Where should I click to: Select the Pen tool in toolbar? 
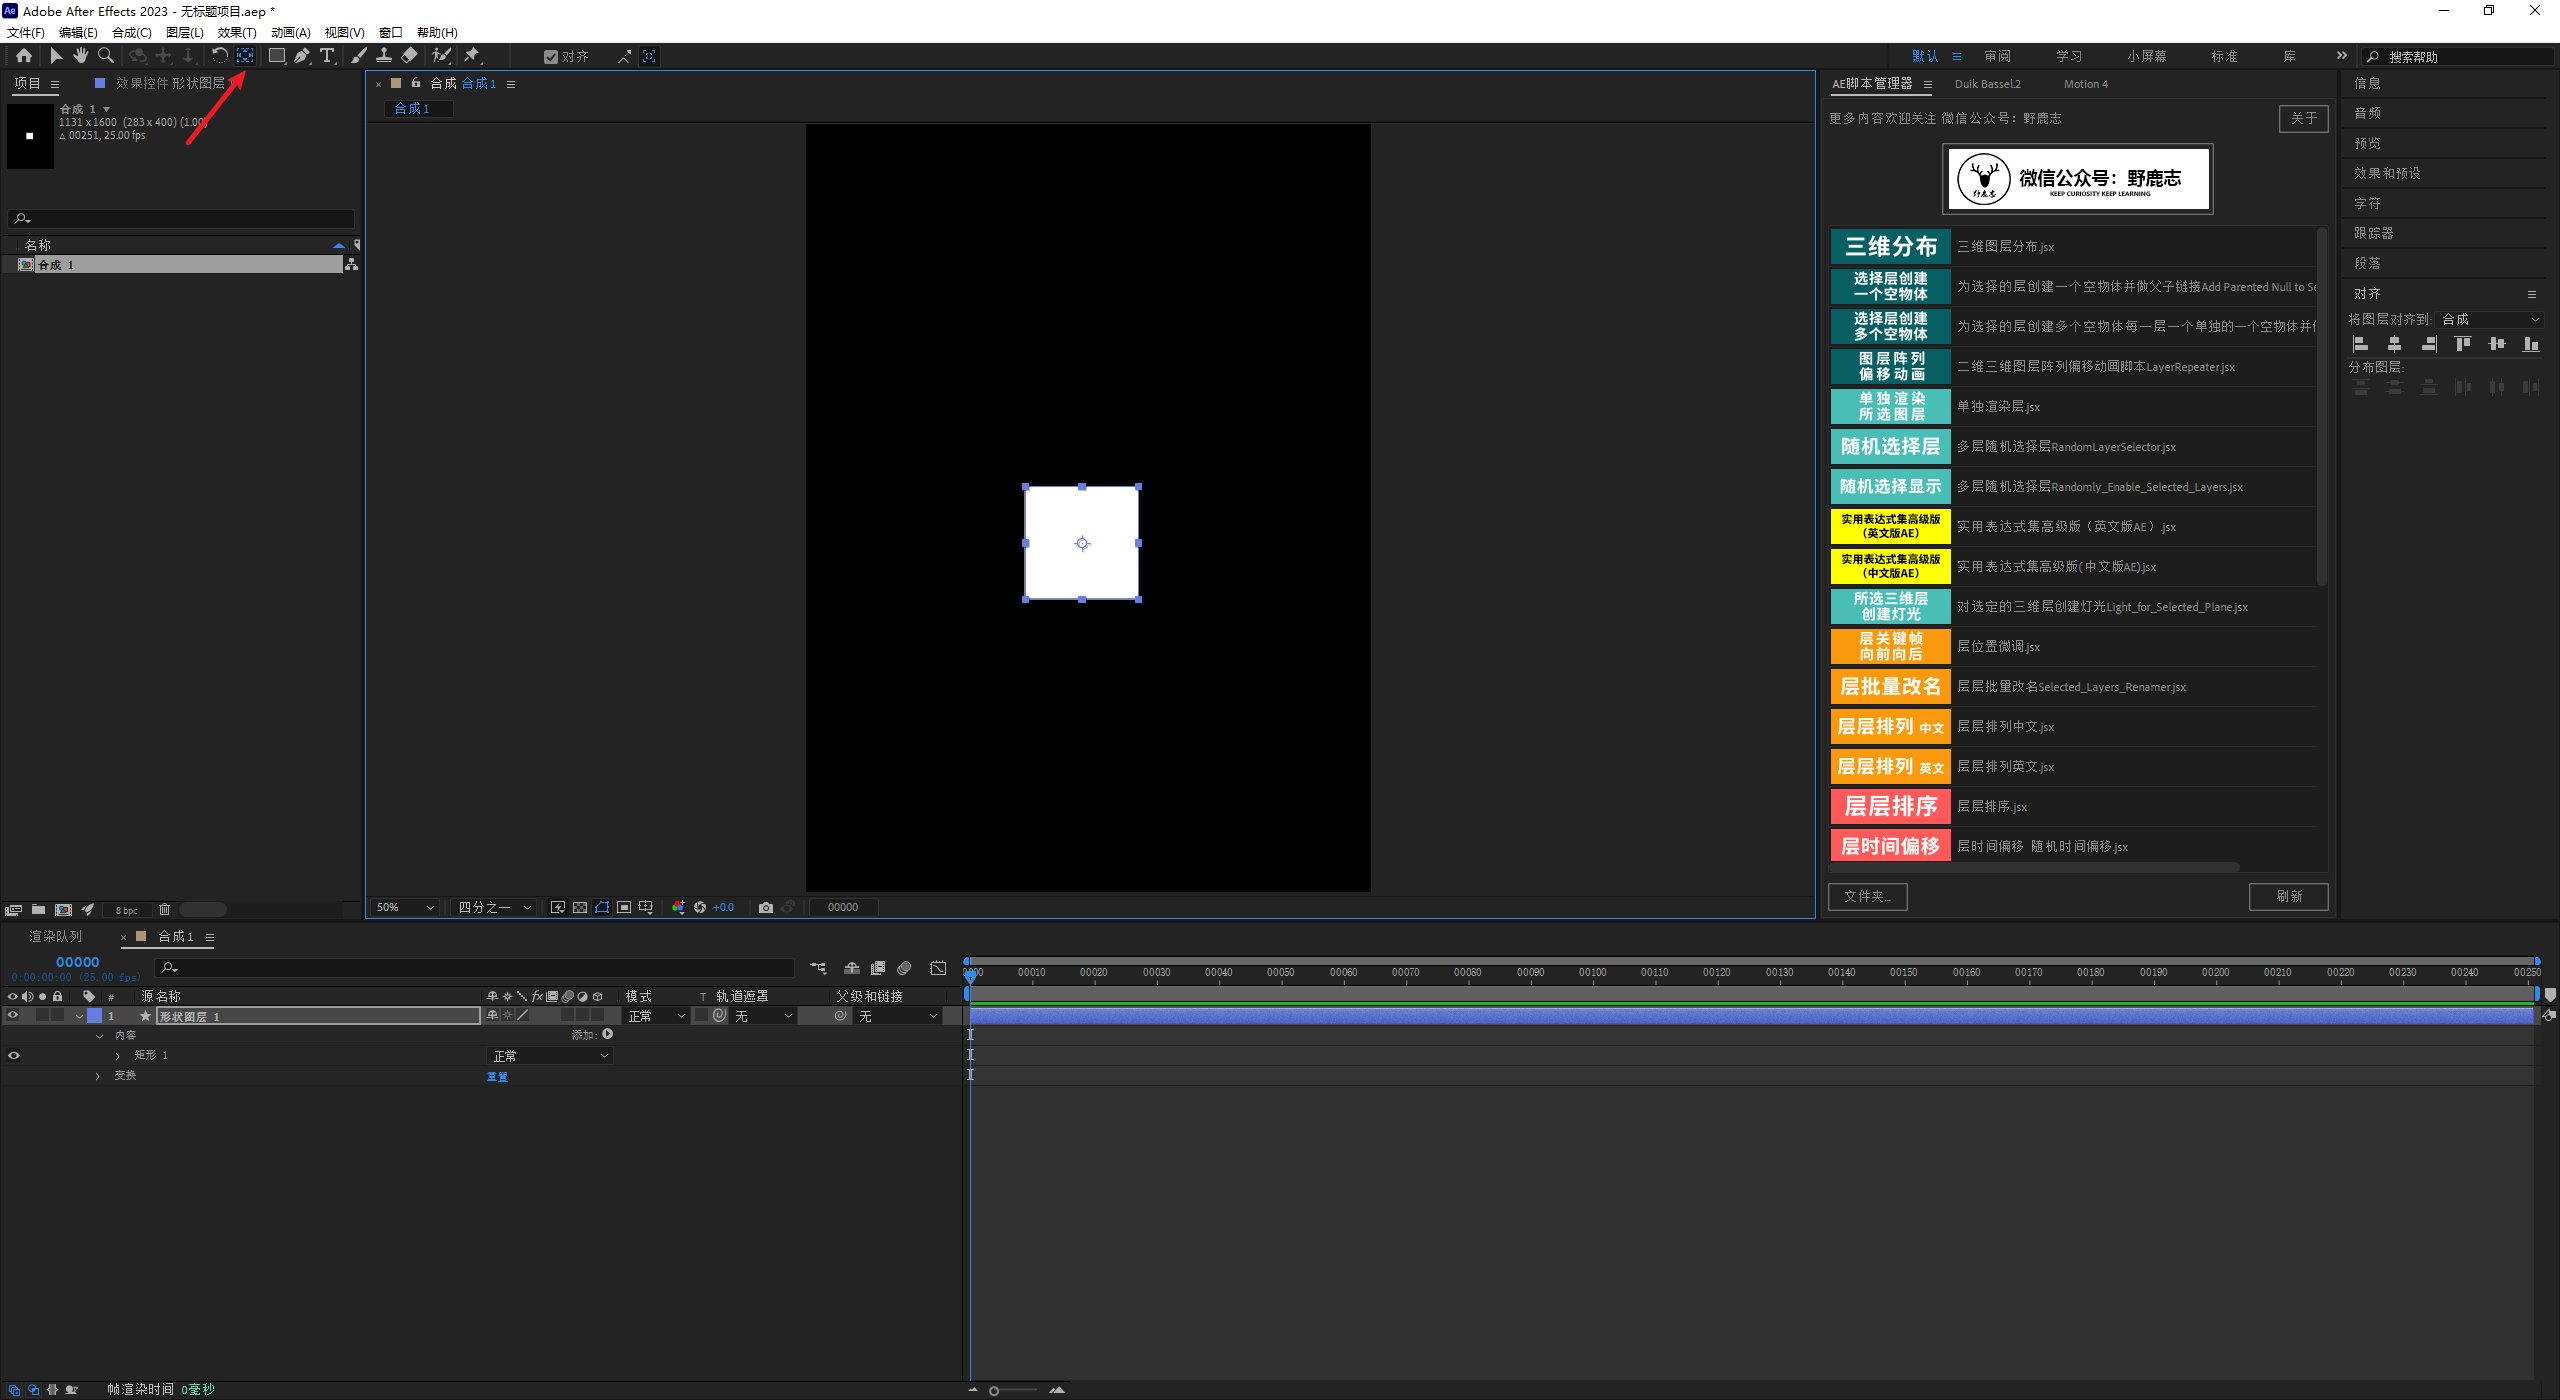click(301, 56)
